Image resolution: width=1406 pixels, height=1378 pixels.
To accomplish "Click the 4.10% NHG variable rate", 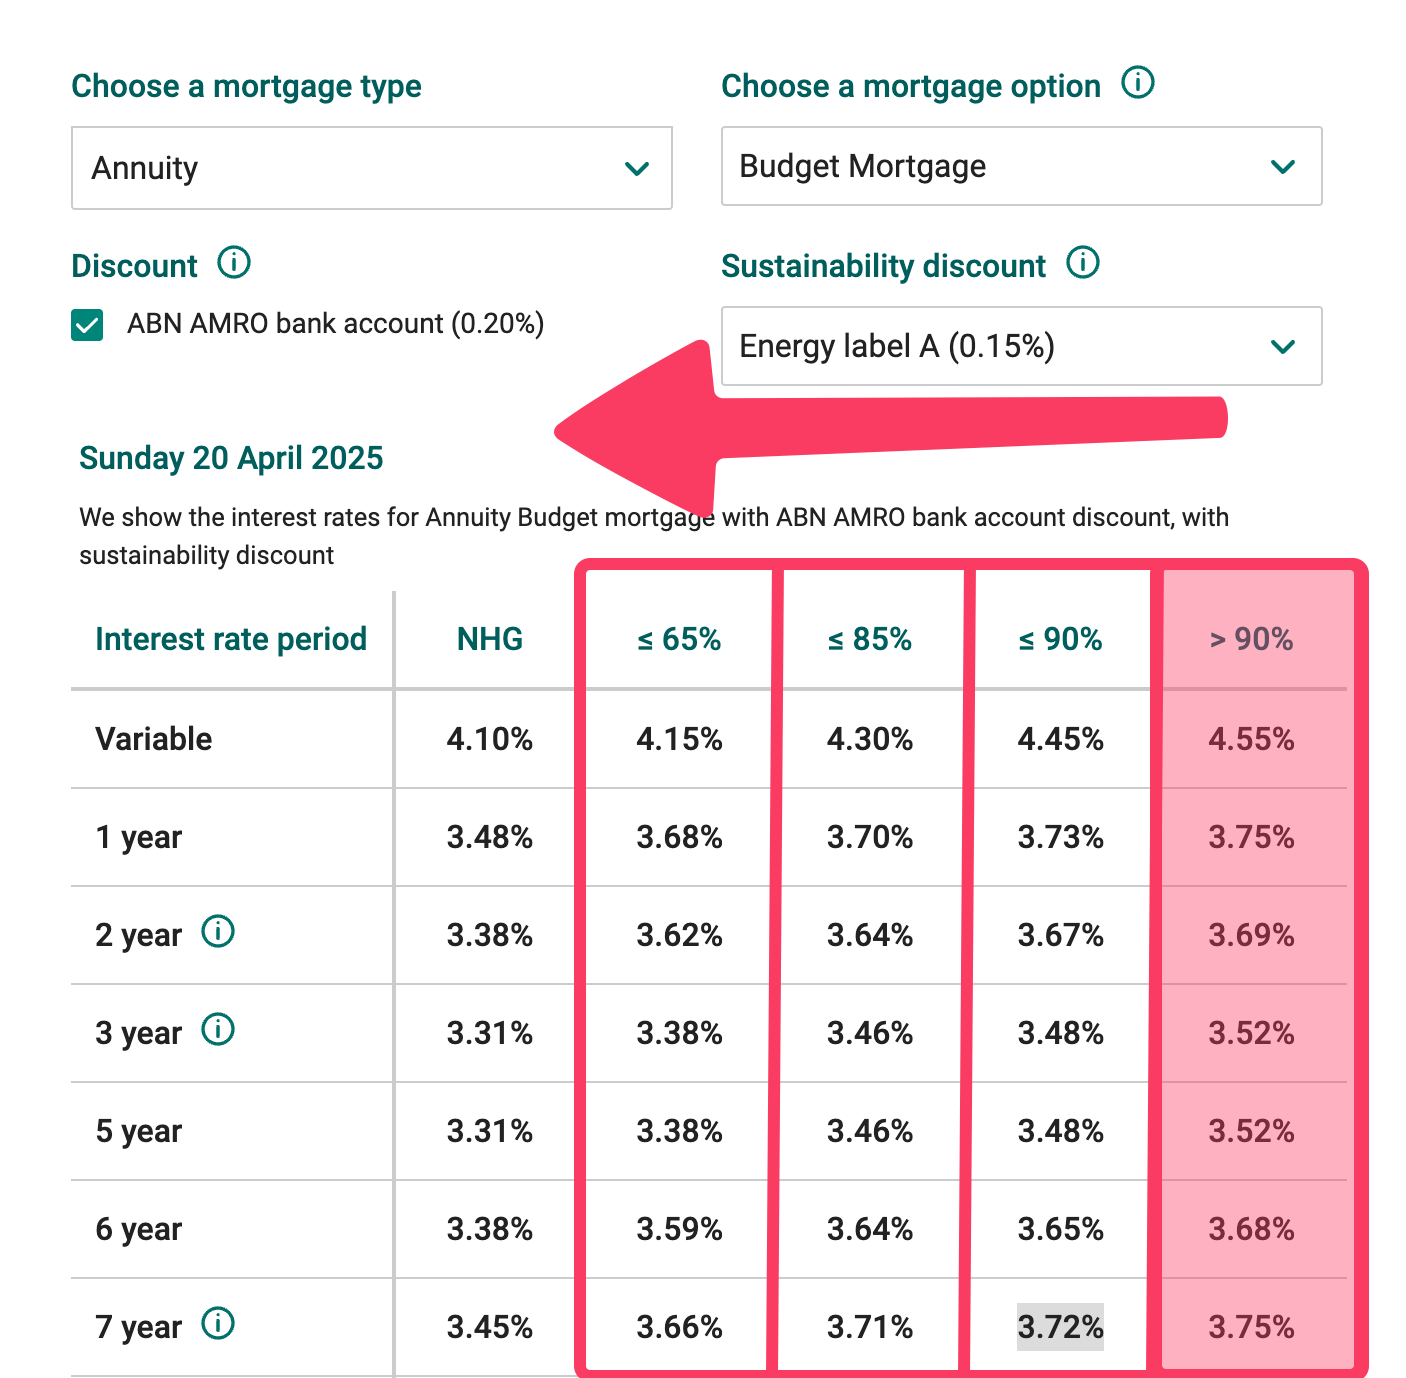I will click(490, 739).
